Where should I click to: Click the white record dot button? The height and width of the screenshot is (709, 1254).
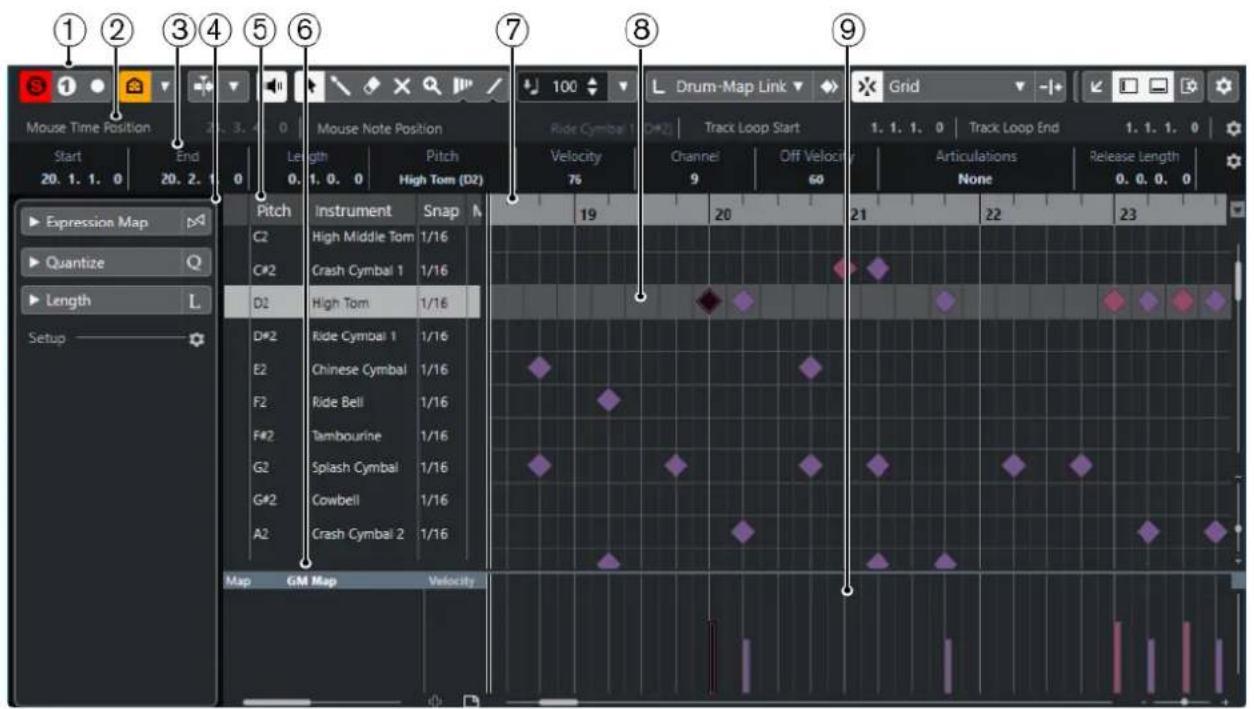click(99, 87)
